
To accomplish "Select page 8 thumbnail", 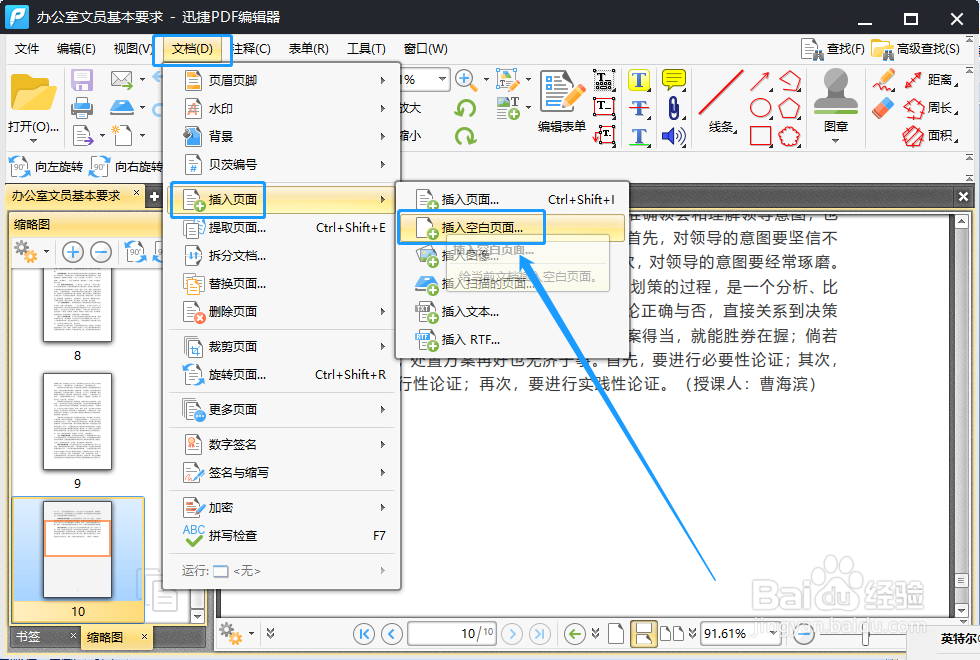I will [78, 305].
